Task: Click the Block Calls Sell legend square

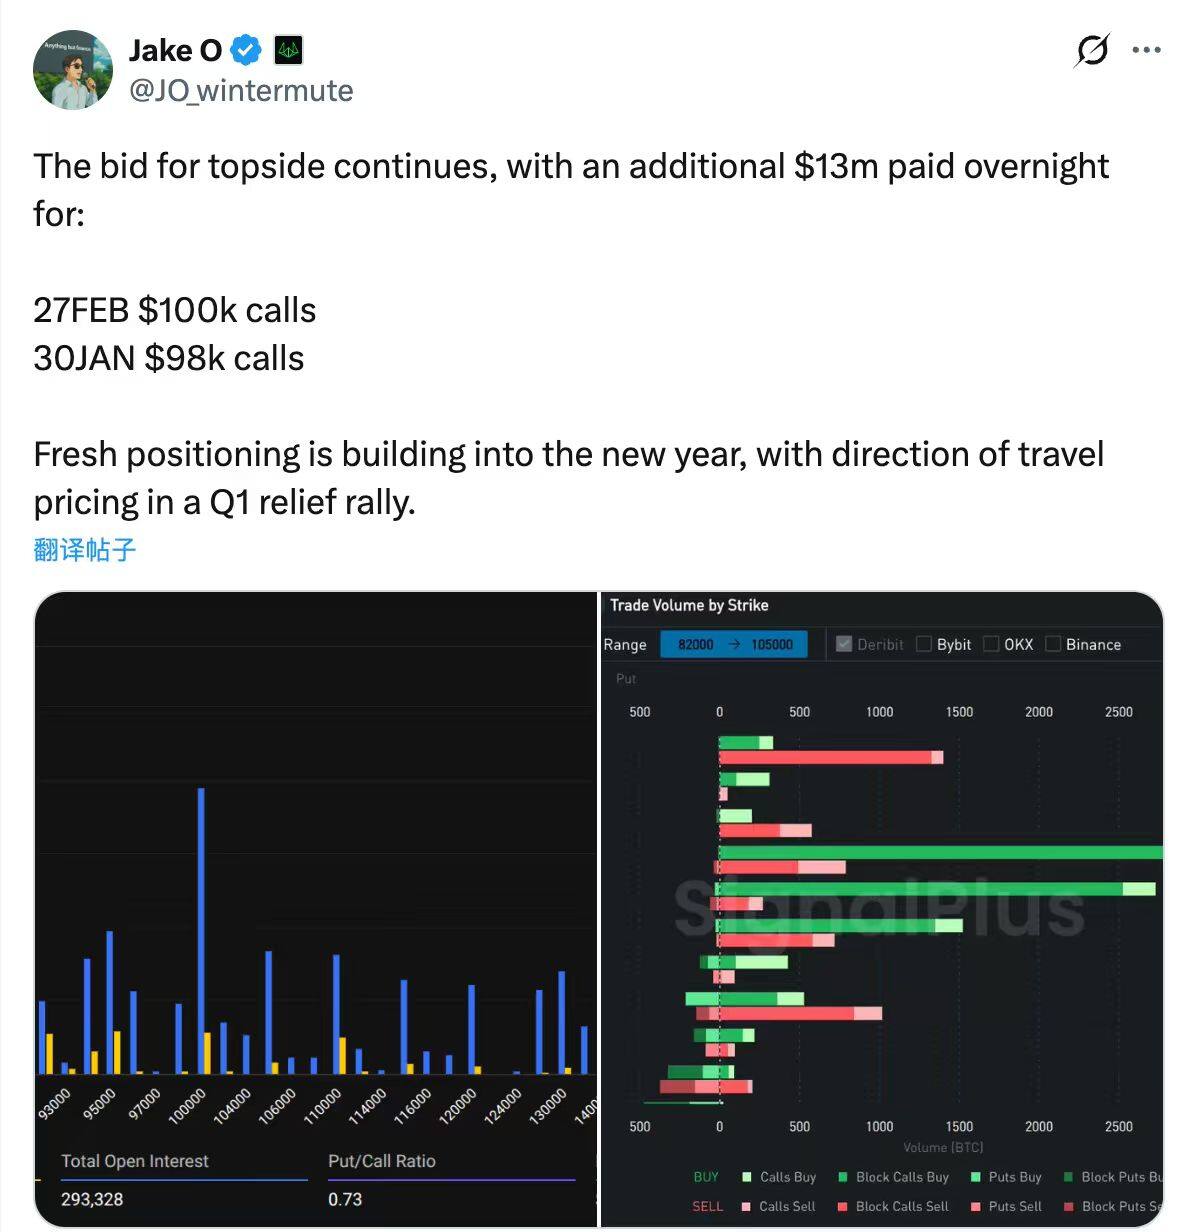Action: pos(843,1206)
